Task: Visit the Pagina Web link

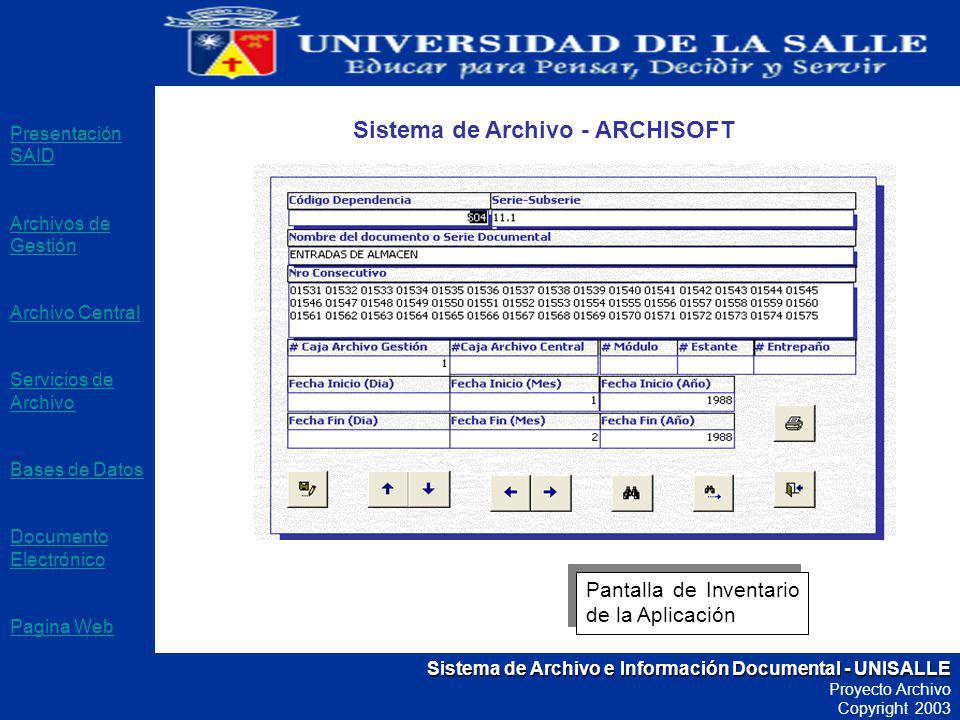Action: click(x=61, y=626)
